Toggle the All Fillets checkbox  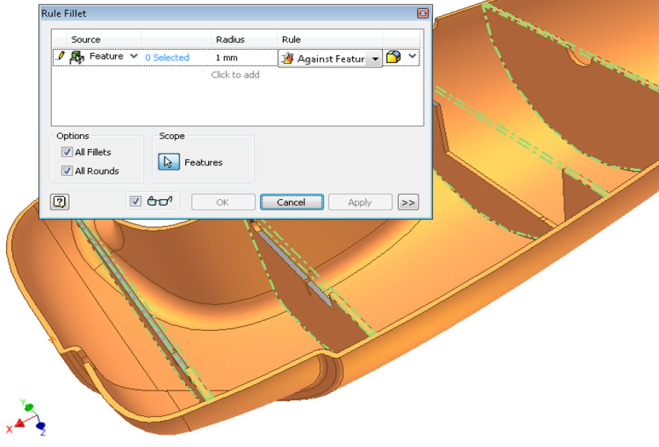coord(66,152)
